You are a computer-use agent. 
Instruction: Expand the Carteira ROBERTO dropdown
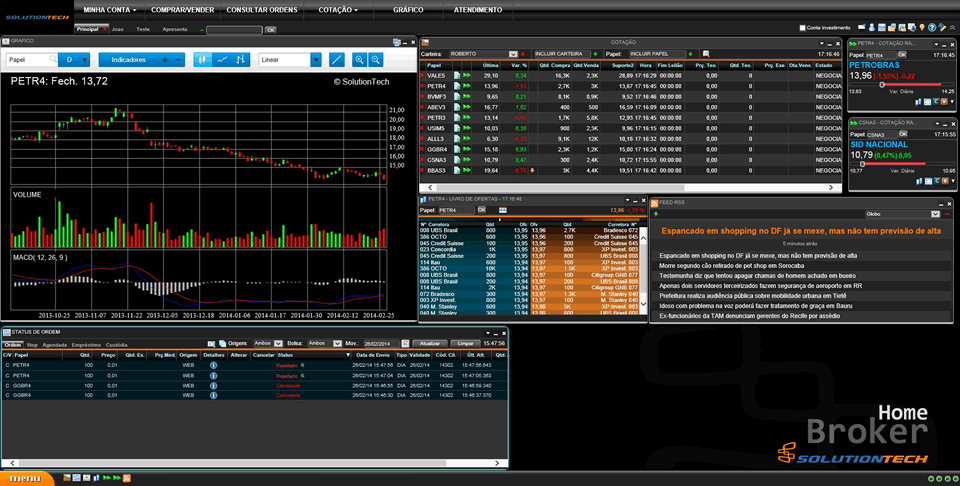pyautogui.click(x=513, y=54)
